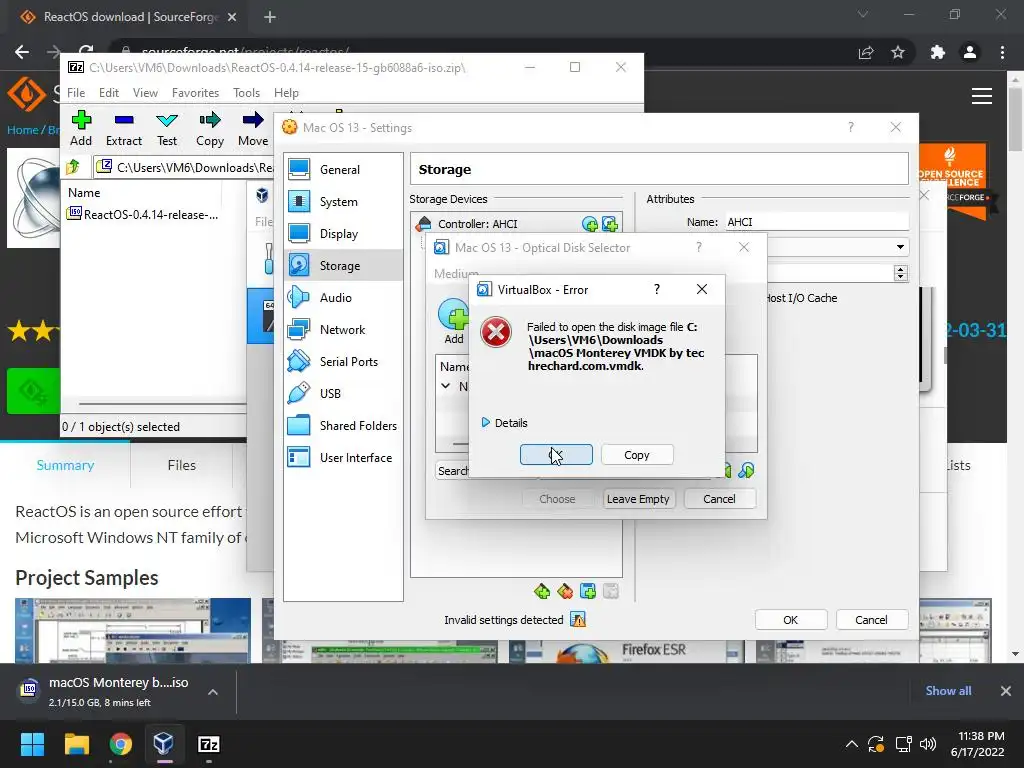Select Audio in the Settings sidebar
1024x768 pixels.
344,297
